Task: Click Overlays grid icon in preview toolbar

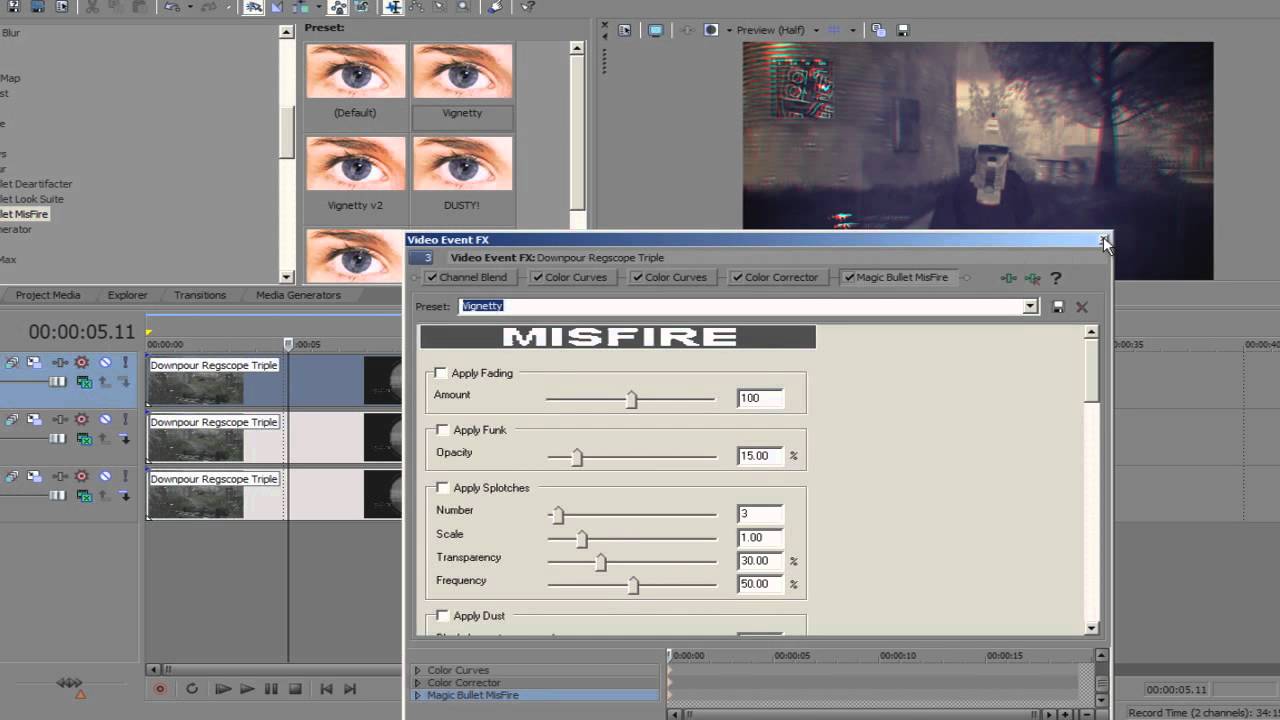Action: pos(833,30)
